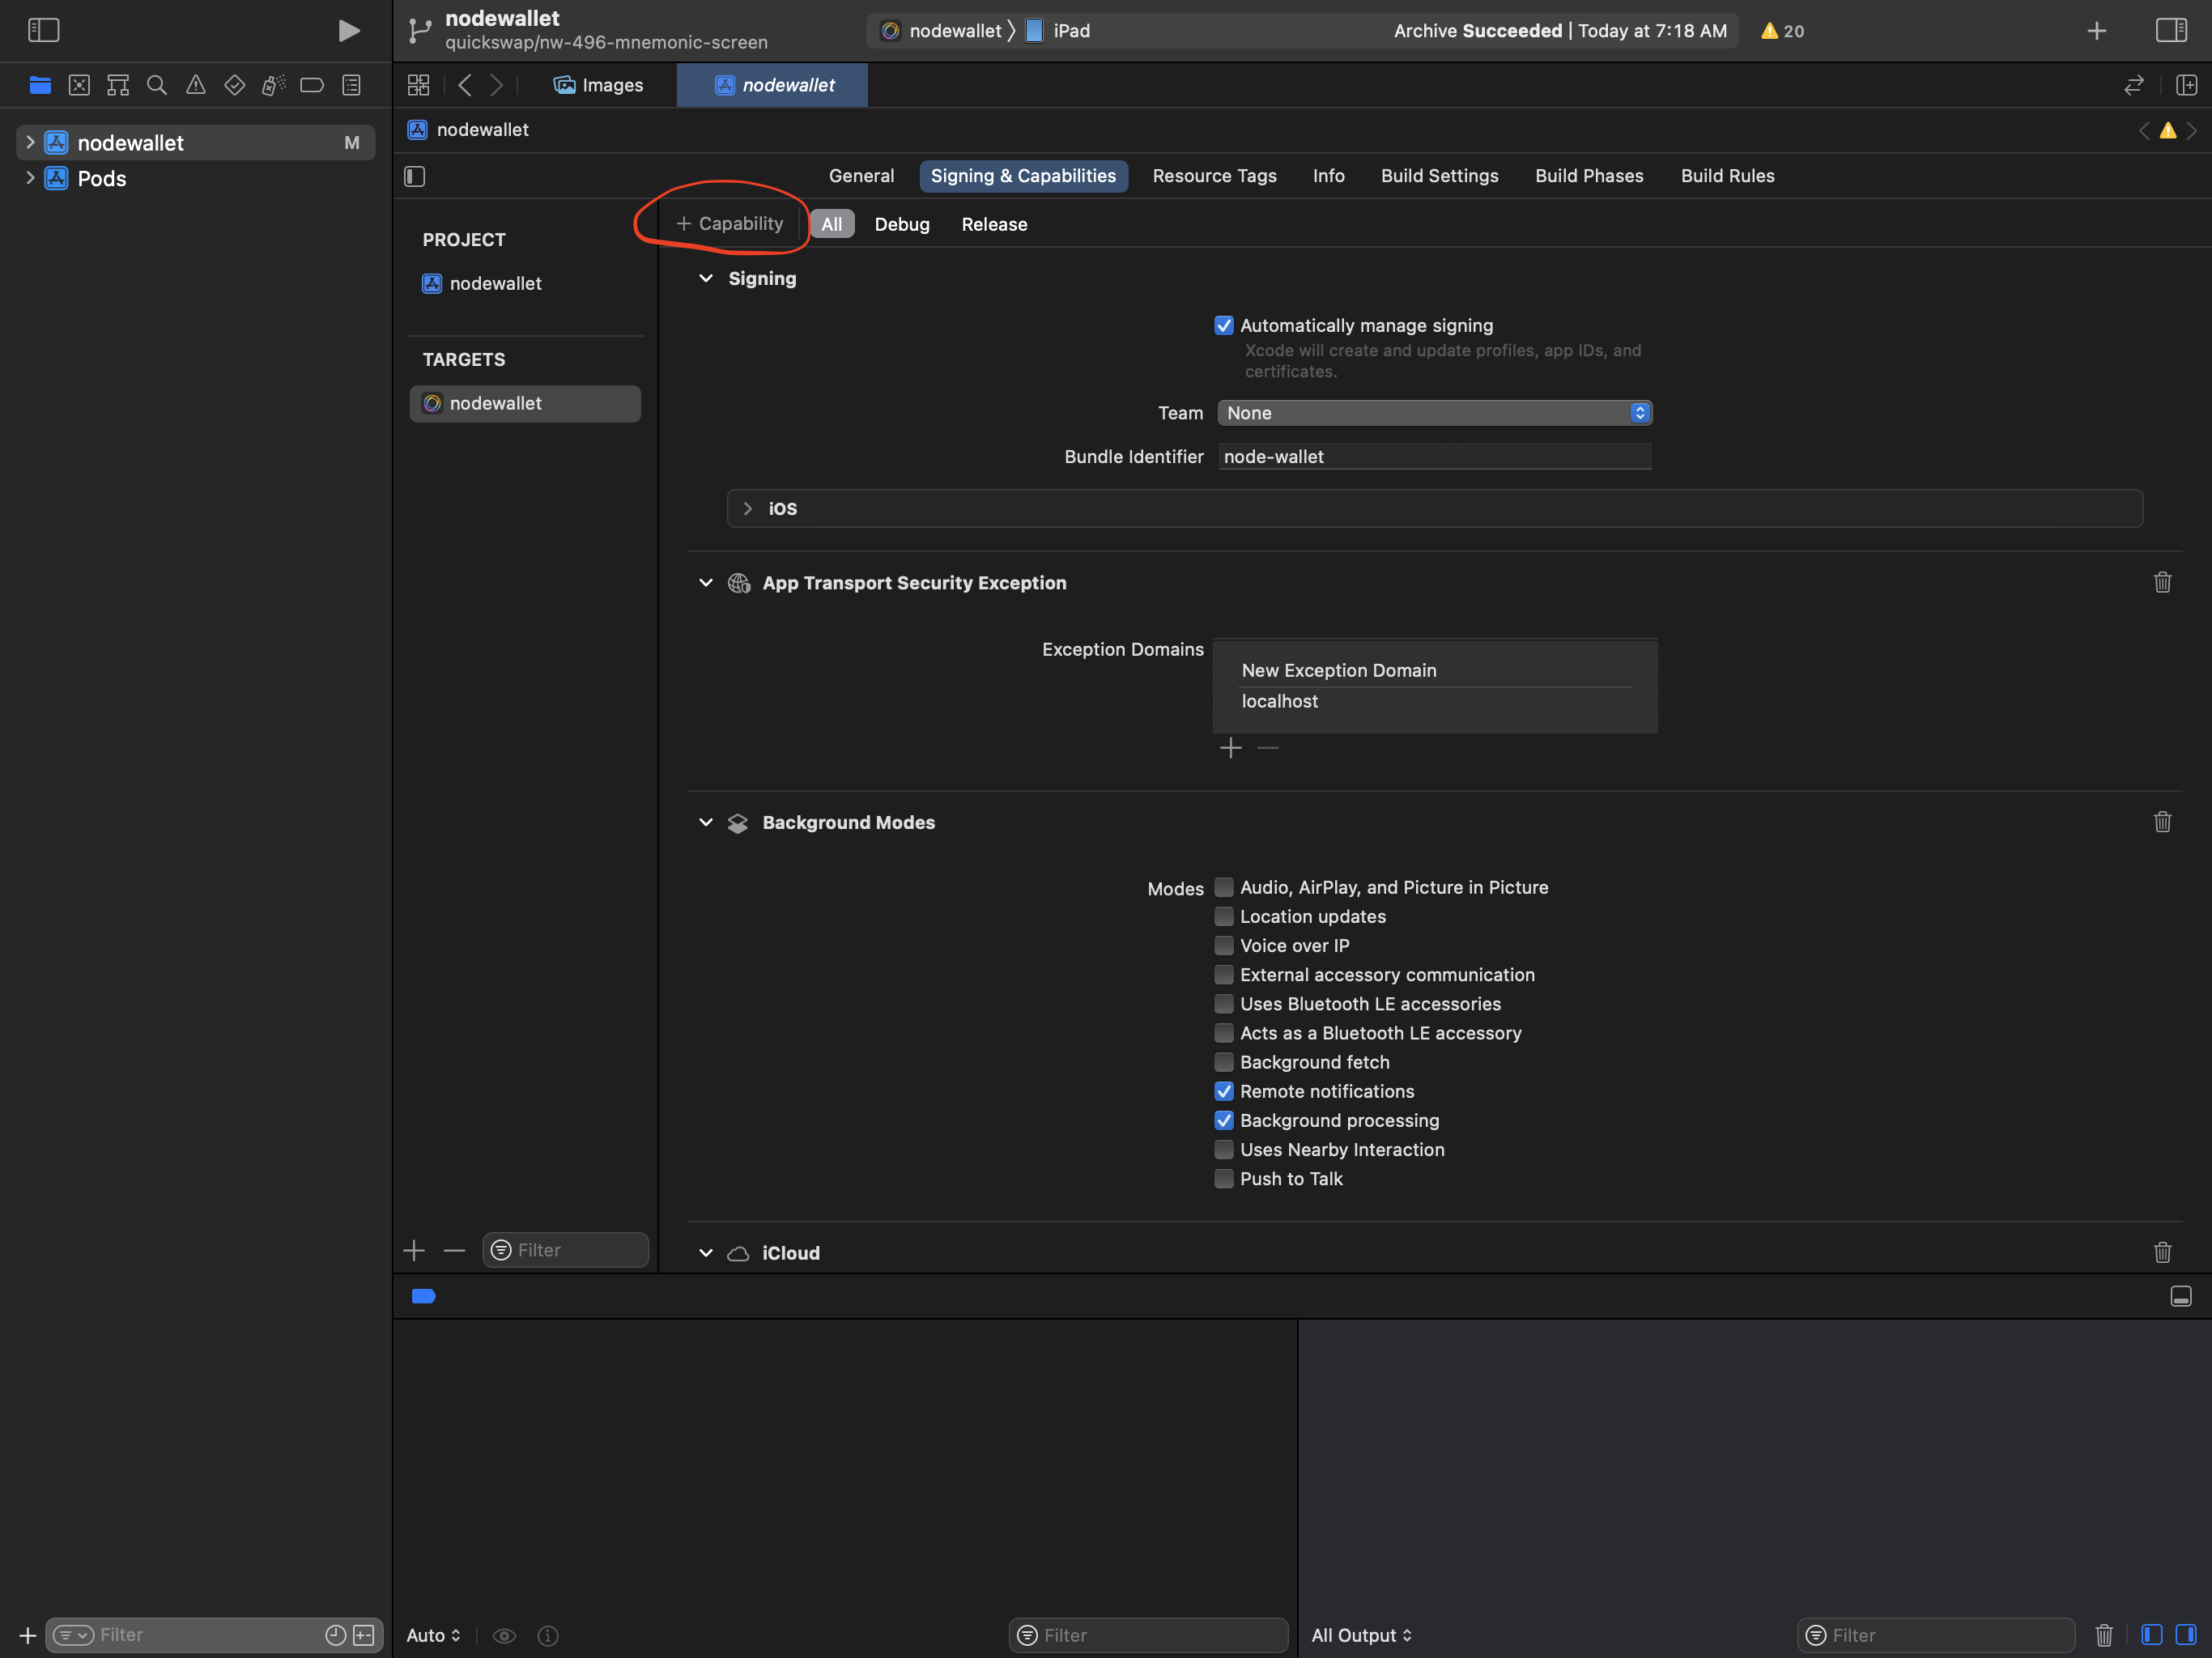Expand nodewallet project in navigator

30,142
